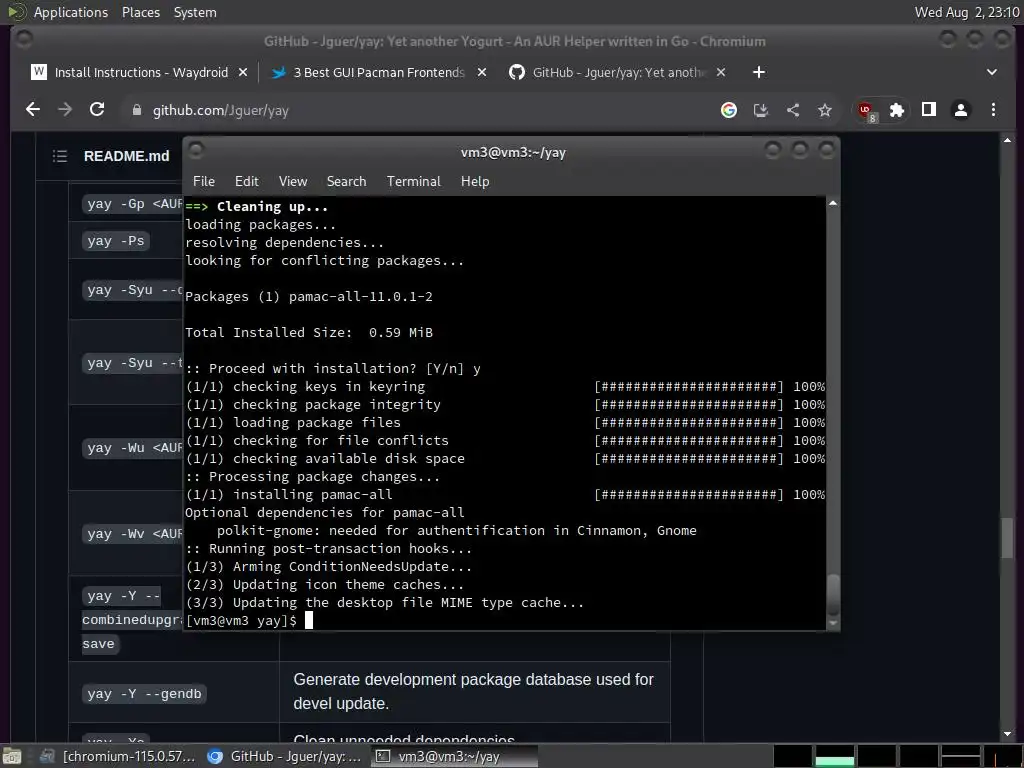Open Chromium three-dot menu
1024x768 pixels.
click(x=993, y=110)
